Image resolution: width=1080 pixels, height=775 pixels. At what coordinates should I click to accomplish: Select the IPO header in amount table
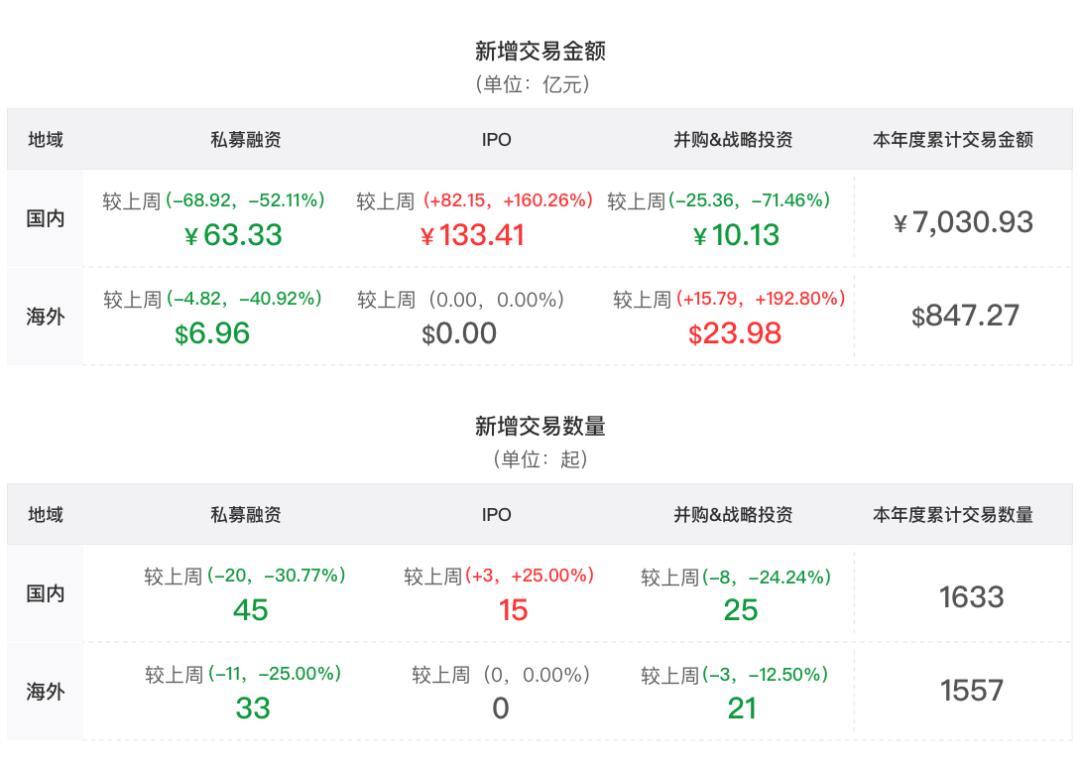(x=496, y=140)
